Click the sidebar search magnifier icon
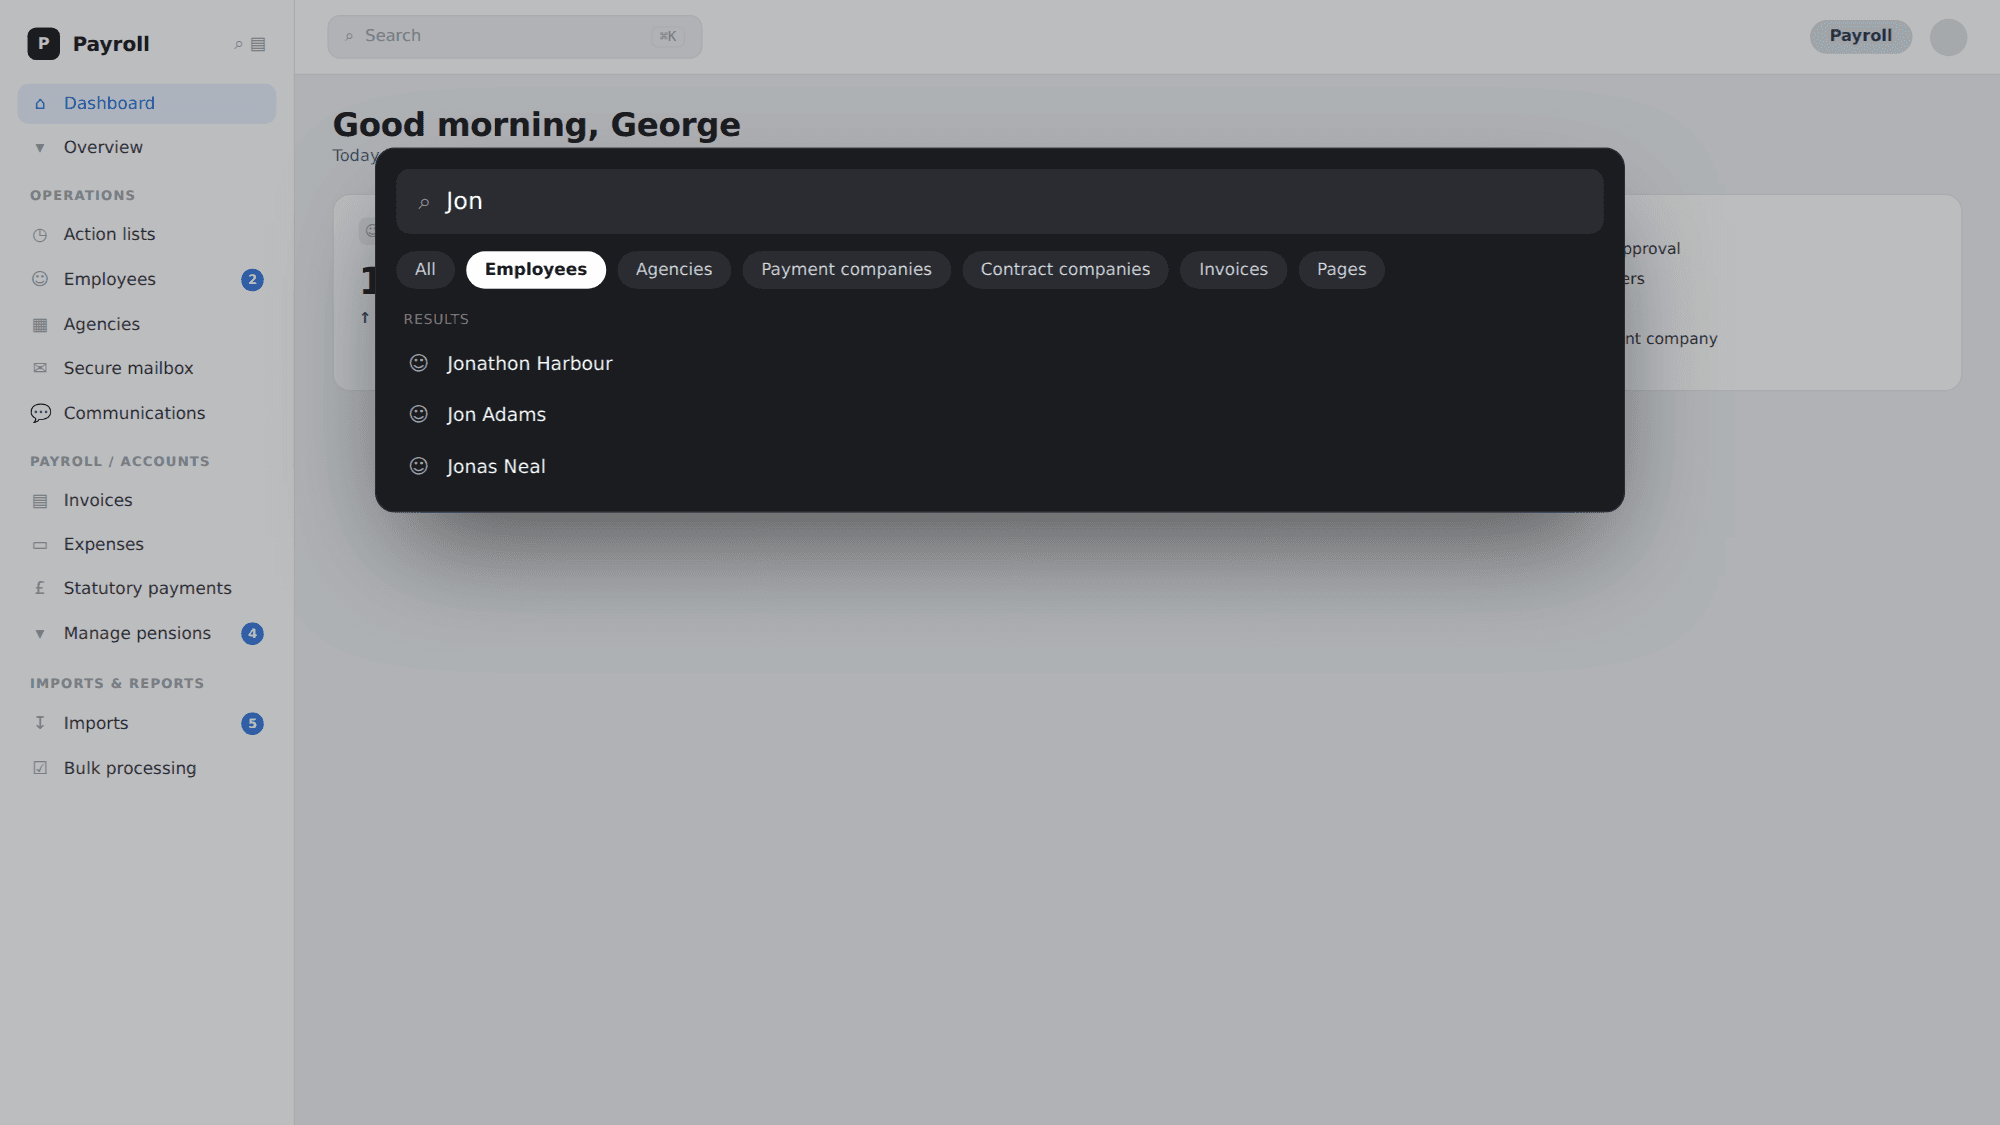 pyautogui.click(x=238, y=44)
